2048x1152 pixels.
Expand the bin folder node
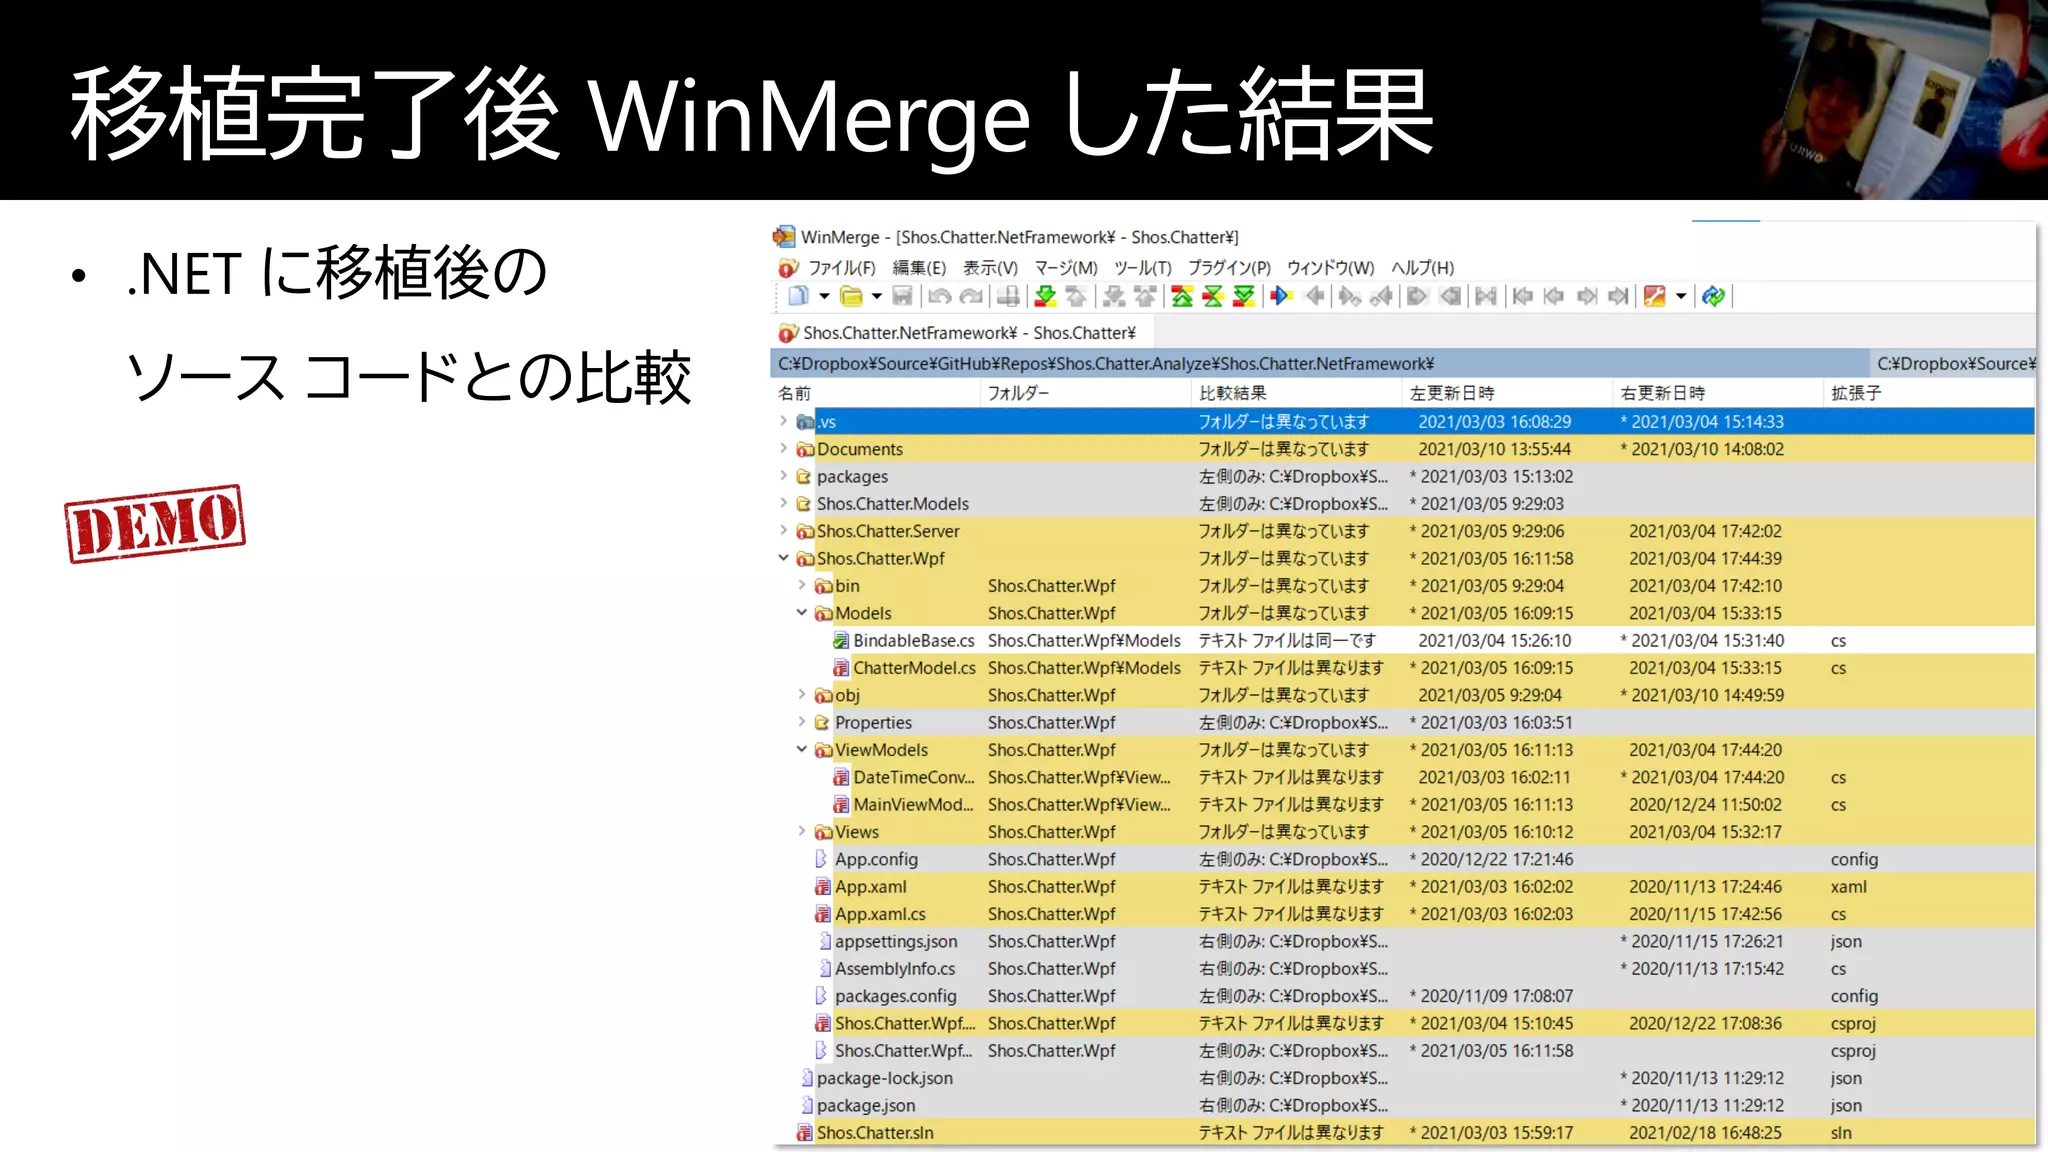click(x=801, y=585)
